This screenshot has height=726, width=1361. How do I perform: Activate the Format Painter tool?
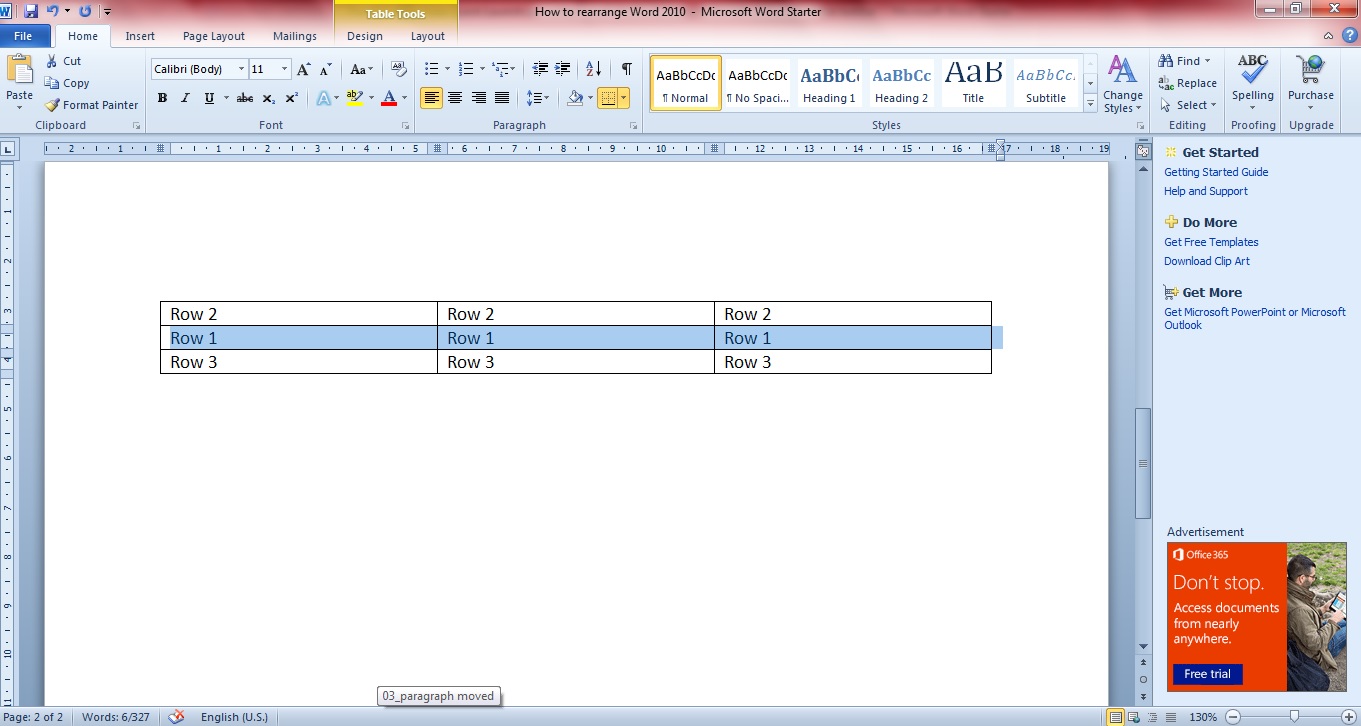click(x=92, y=105)
